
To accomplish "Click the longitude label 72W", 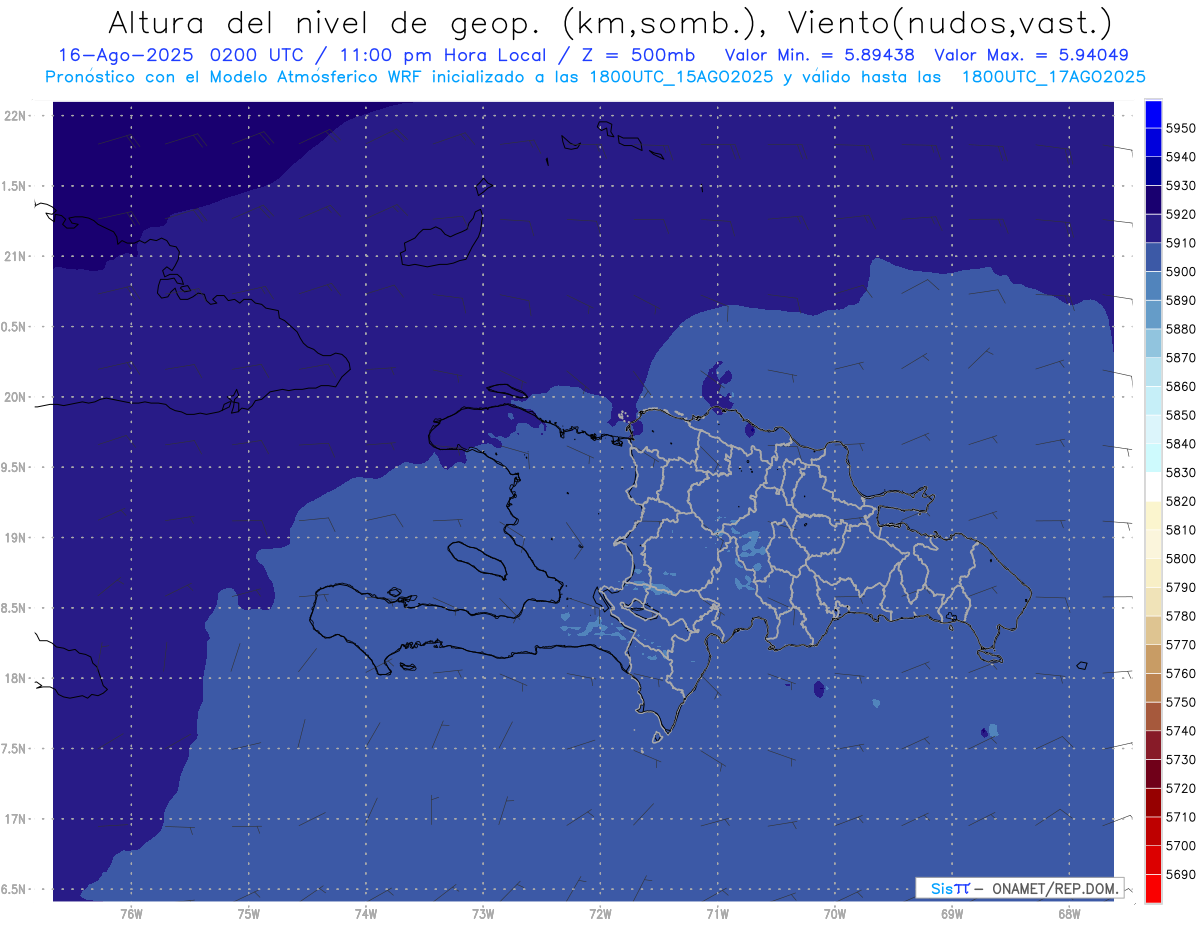I will coord(601,913).
